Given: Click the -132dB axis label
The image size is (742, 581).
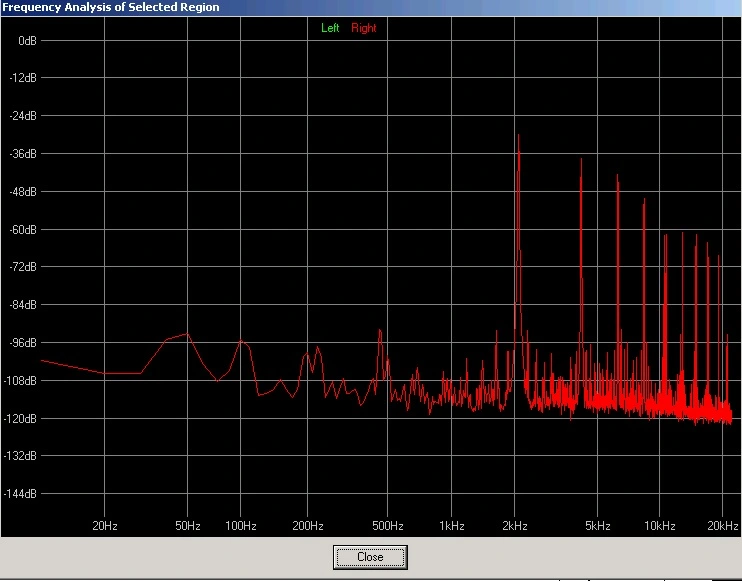Looking at the screenshot, I should click(x=20, y=456).
